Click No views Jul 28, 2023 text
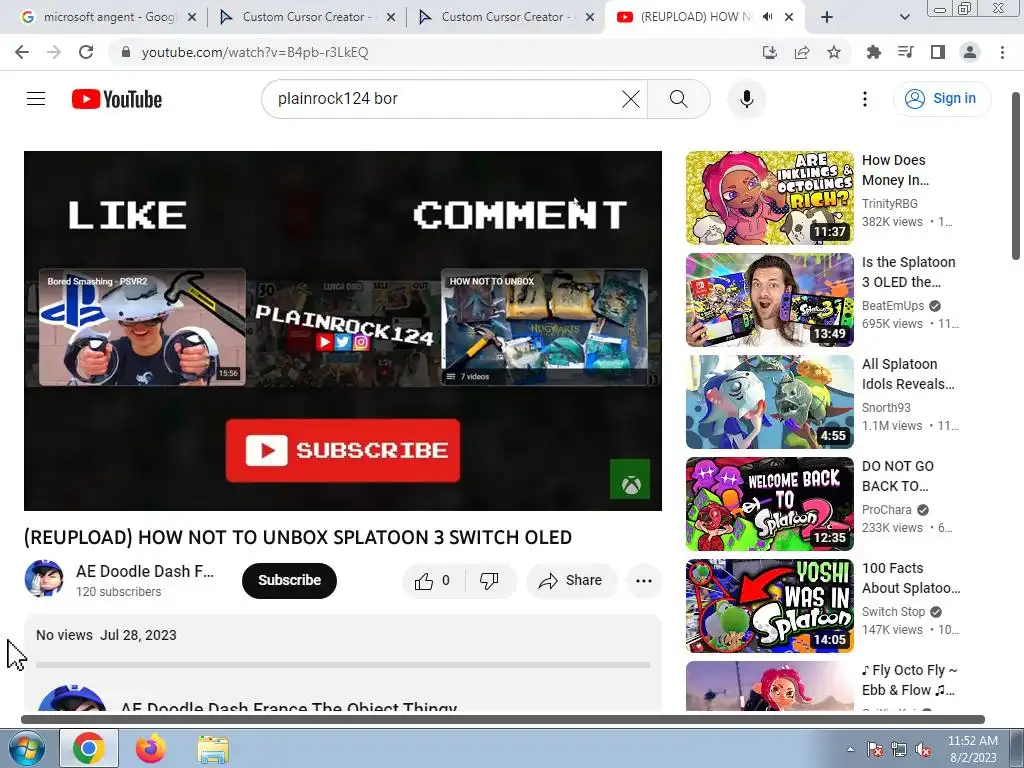 (x=106, y=635)
